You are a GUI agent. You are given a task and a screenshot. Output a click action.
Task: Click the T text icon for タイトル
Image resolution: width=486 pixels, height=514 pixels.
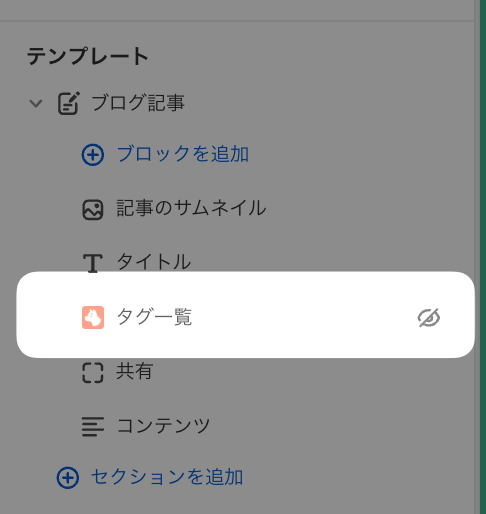(93, 263)
